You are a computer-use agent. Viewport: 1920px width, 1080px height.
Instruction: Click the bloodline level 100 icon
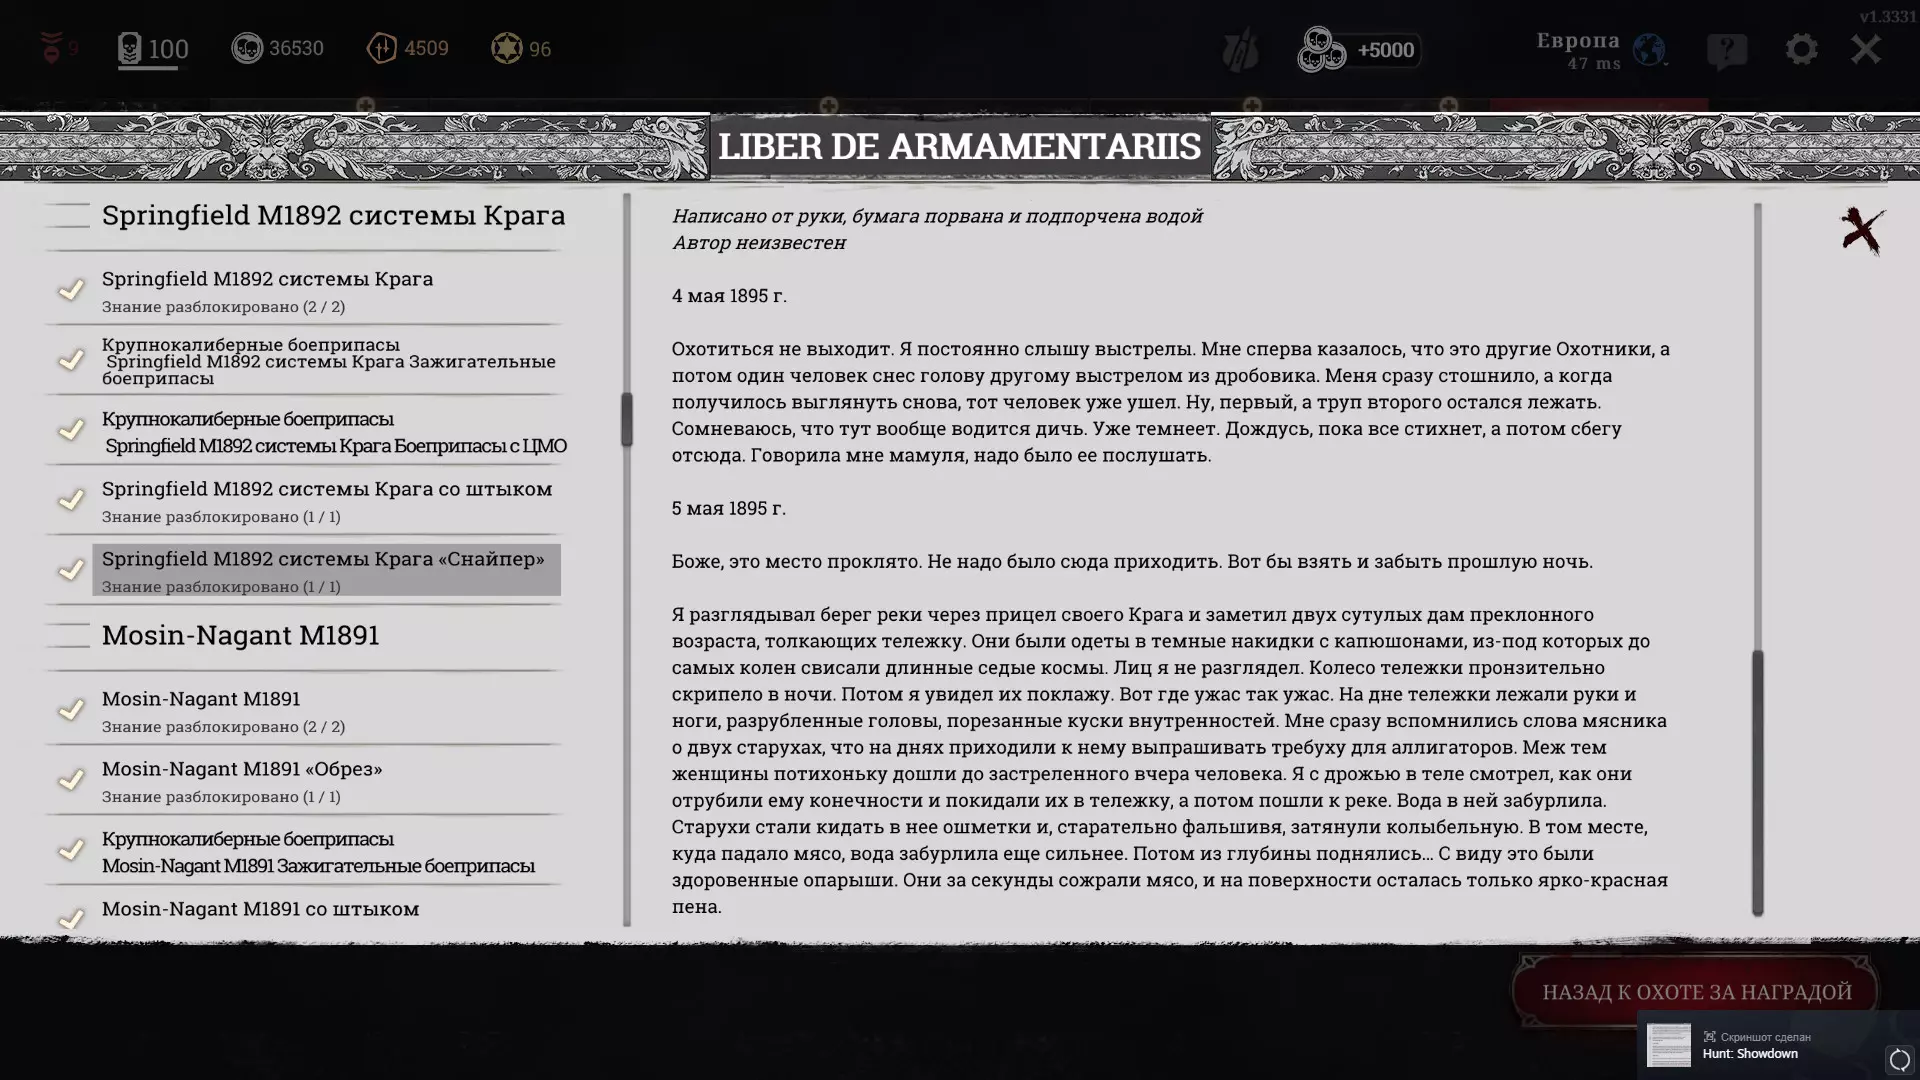[131, 48]
